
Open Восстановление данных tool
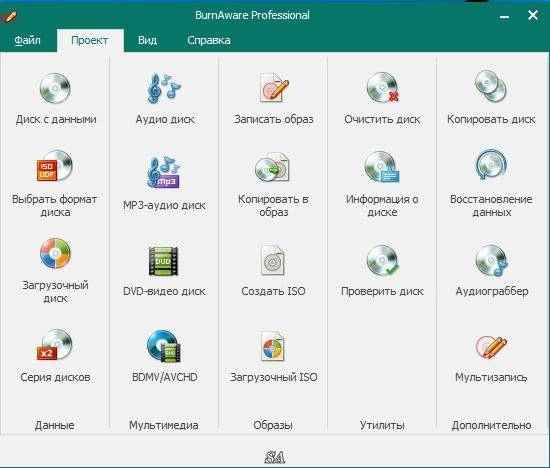point(491,184)
